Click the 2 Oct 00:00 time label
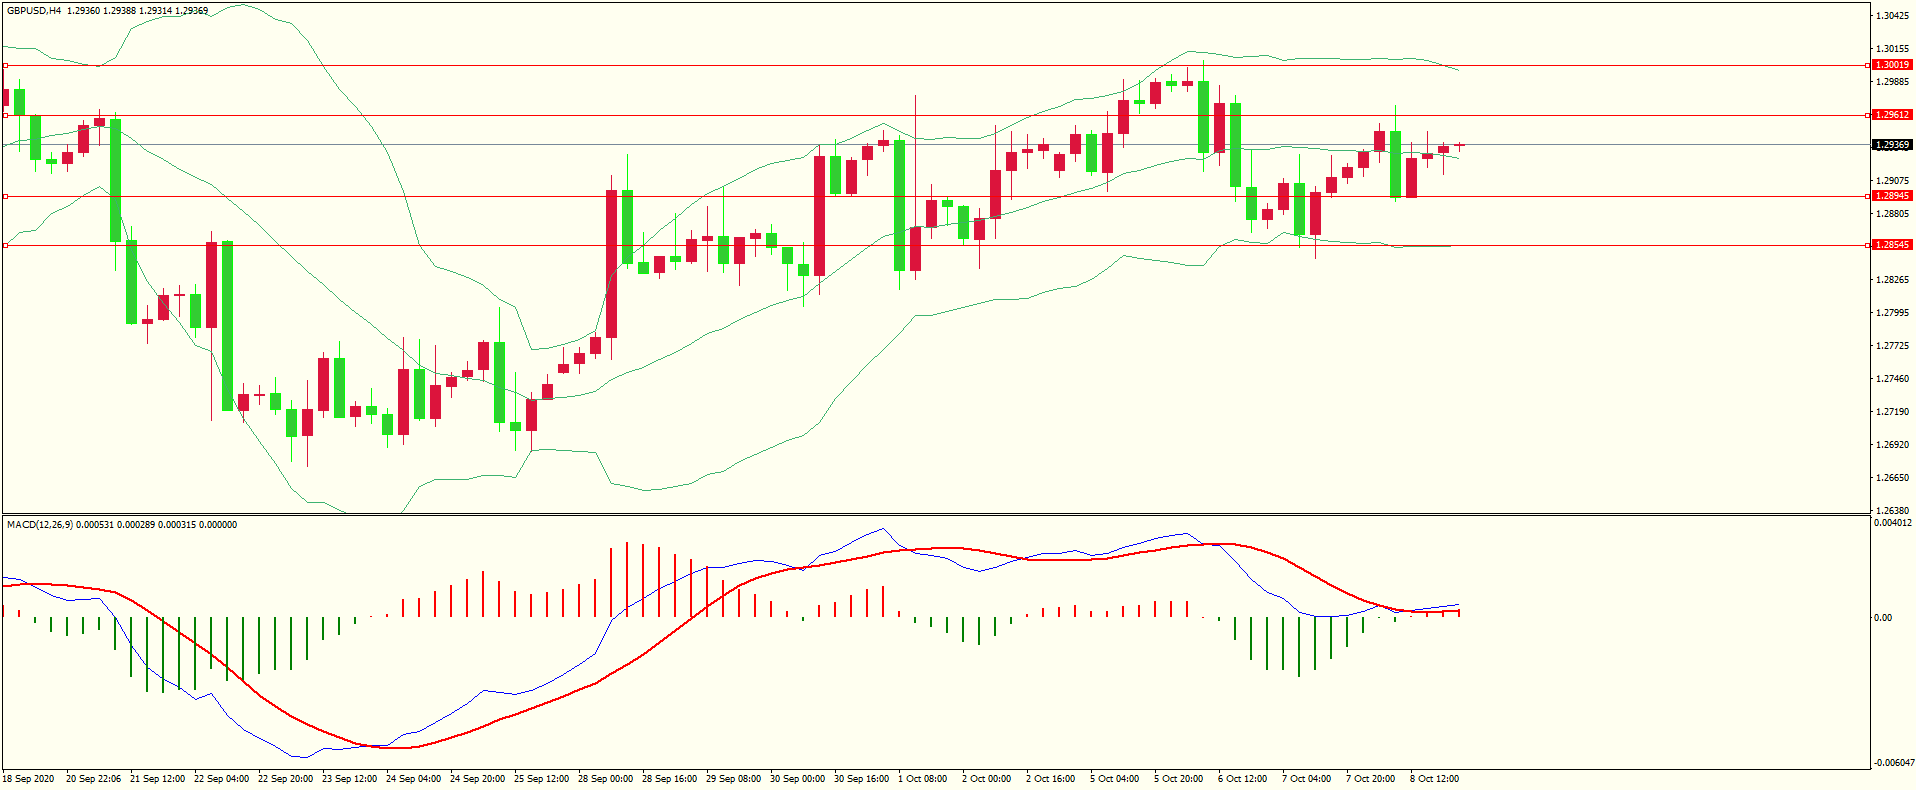Viewport: 1916px width, 790px height. [987, 779]
